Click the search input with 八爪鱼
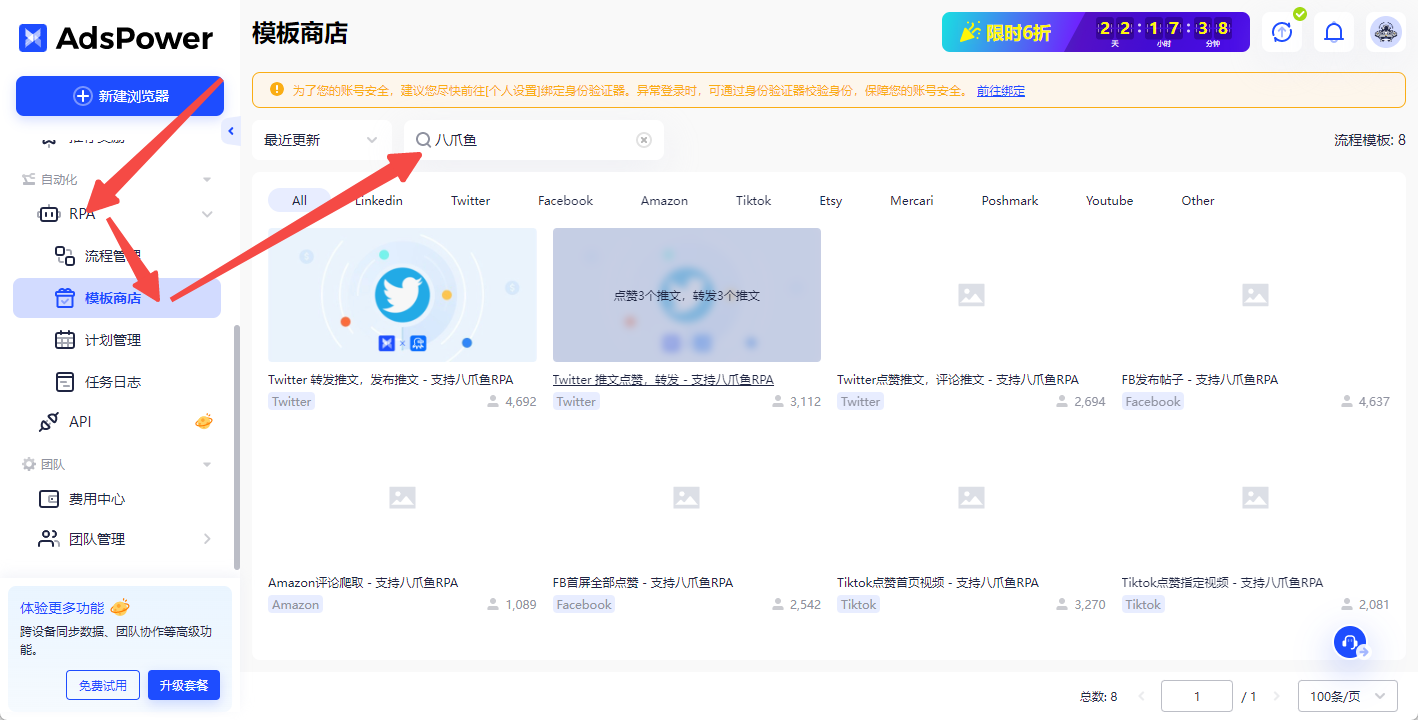Image resolution: width=1418 pixels, height=720 pixels. click(533, 140)
